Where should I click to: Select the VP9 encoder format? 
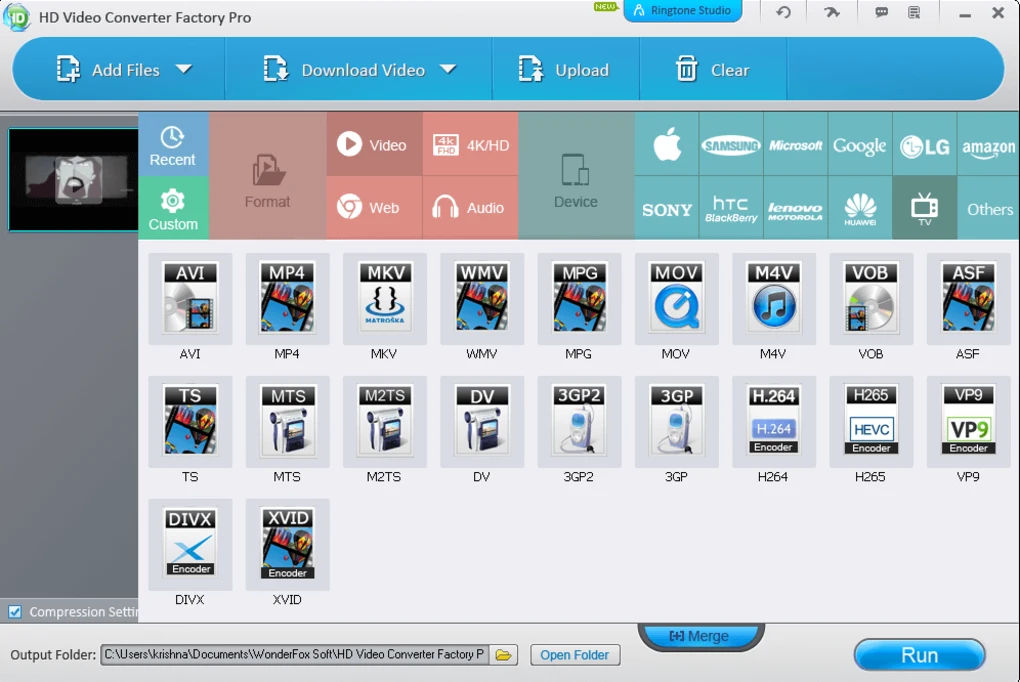click(968, 421)
